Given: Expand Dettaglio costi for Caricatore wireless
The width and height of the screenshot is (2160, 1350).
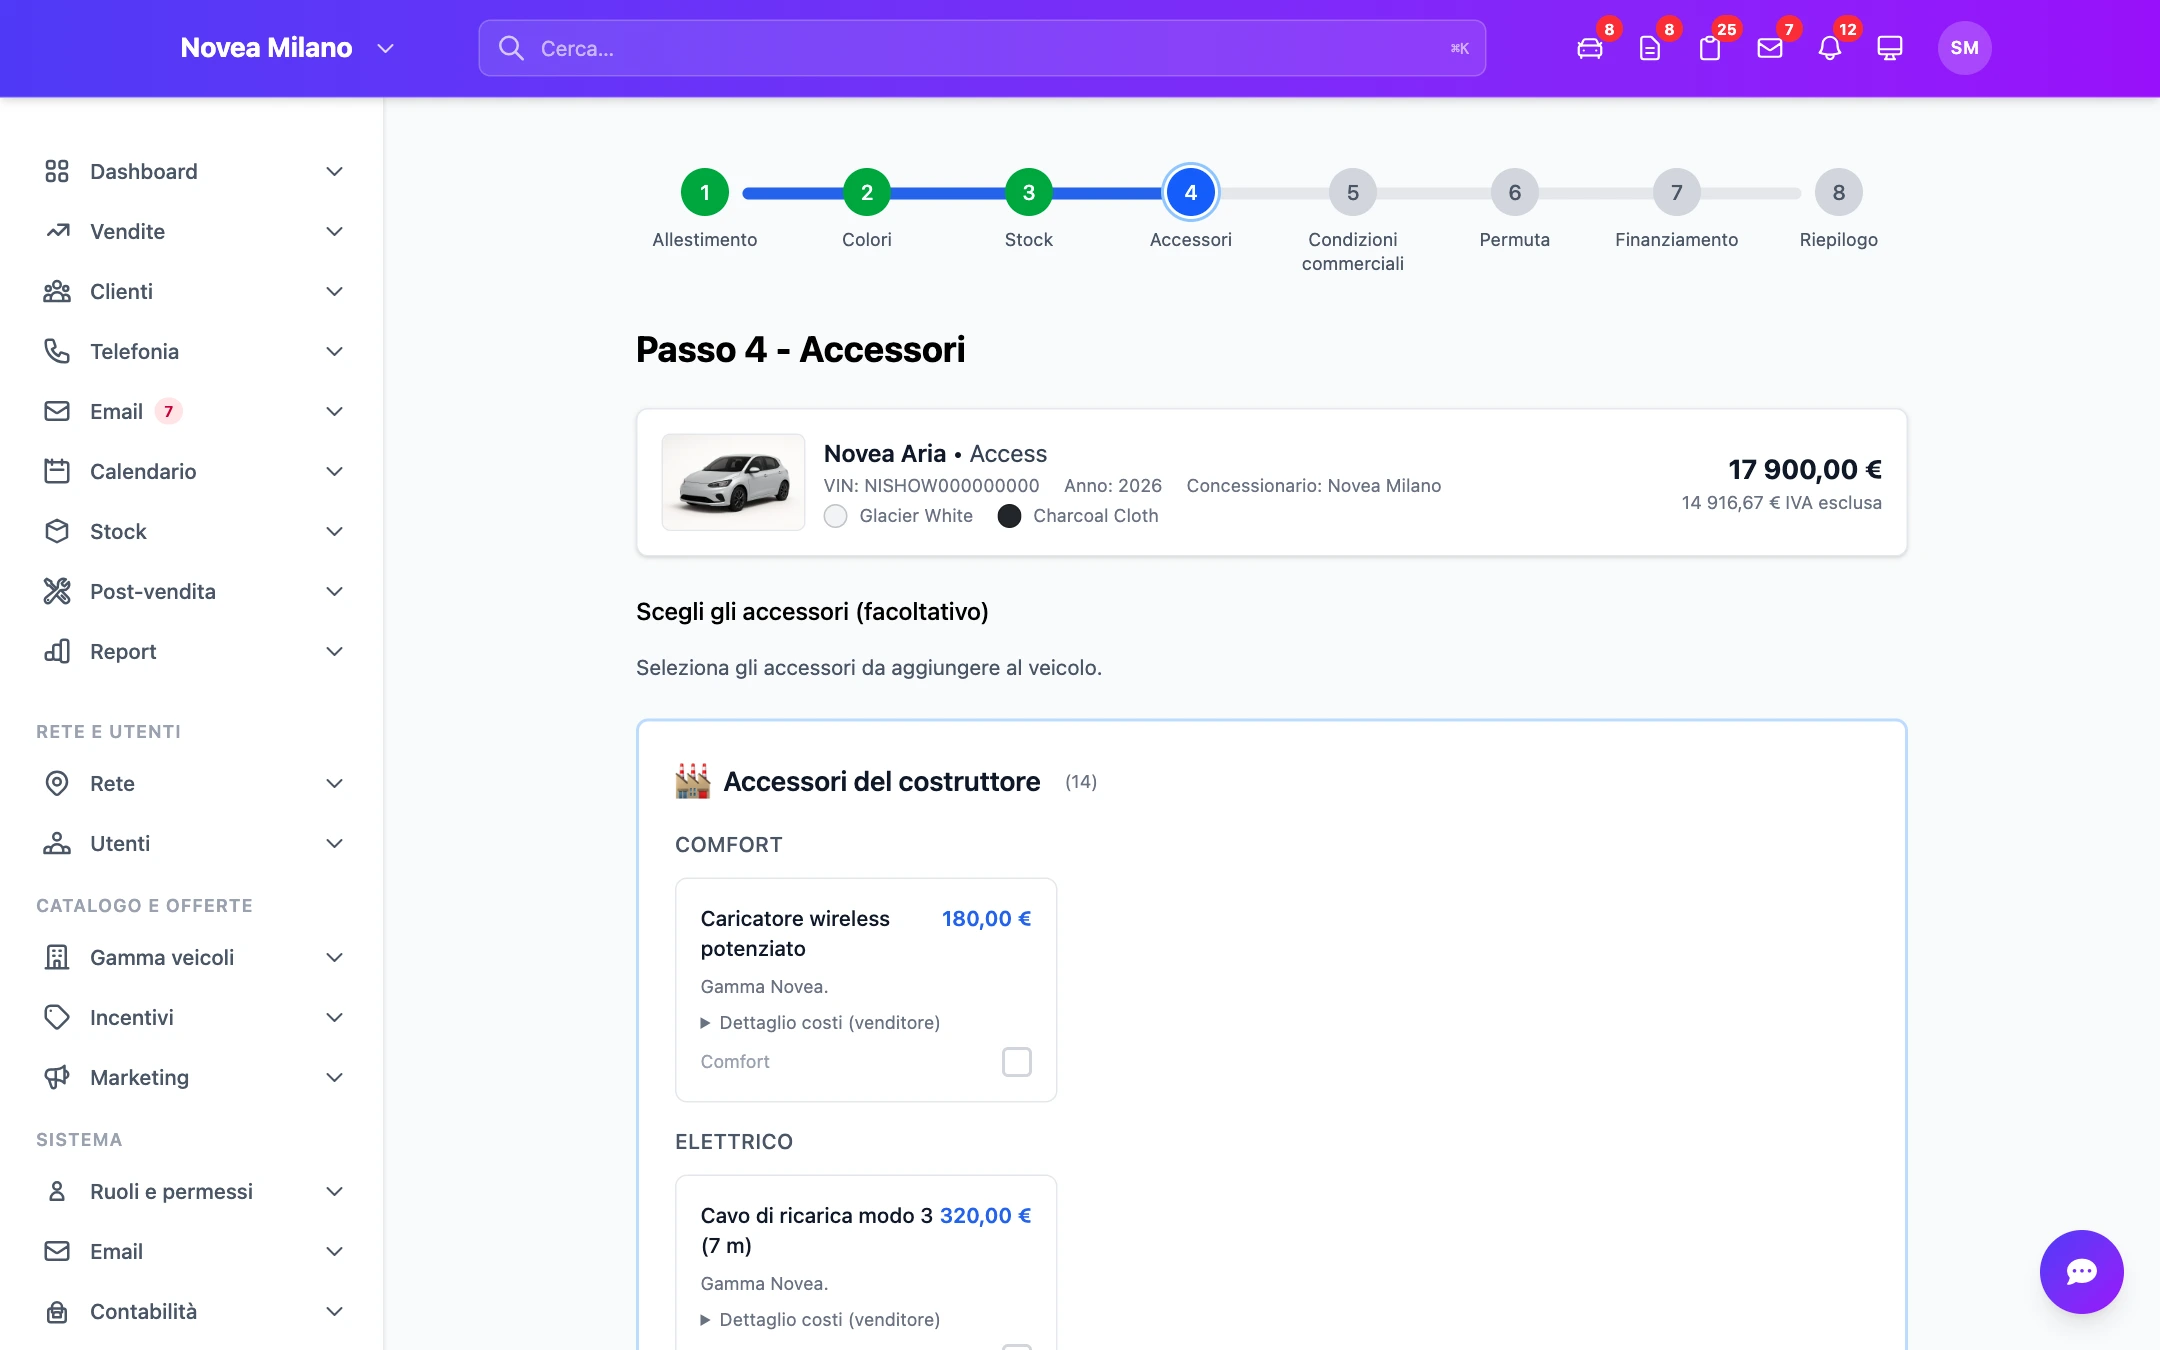Looking at the screenshot, I should click(x=820, y=1022).
